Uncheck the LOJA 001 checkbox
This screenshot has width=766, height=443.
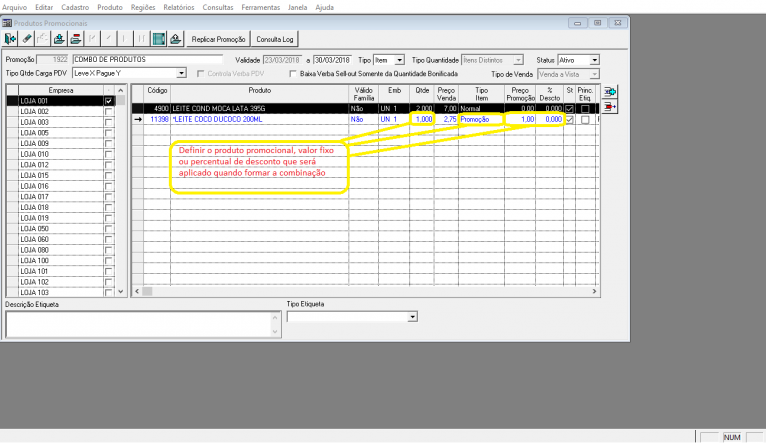click(x=108, y=101)
